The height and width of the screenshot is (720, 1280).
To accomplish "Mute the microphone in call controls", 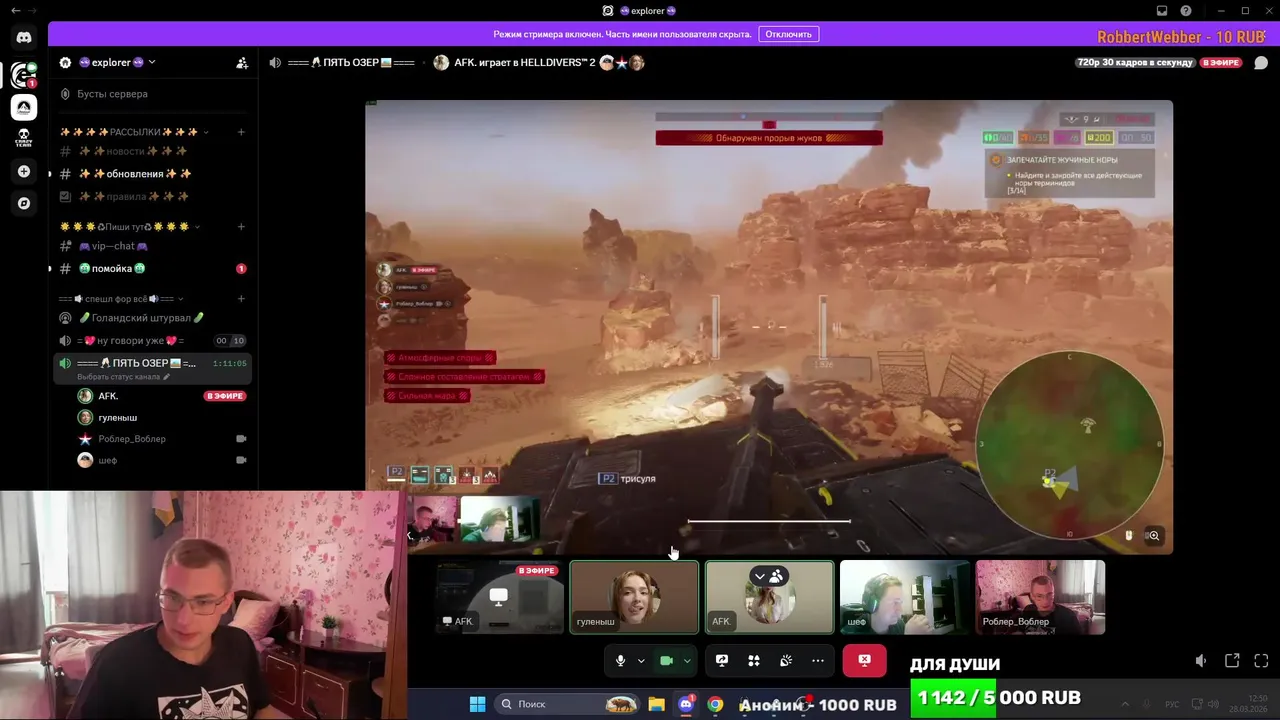I will coord(620,661).
